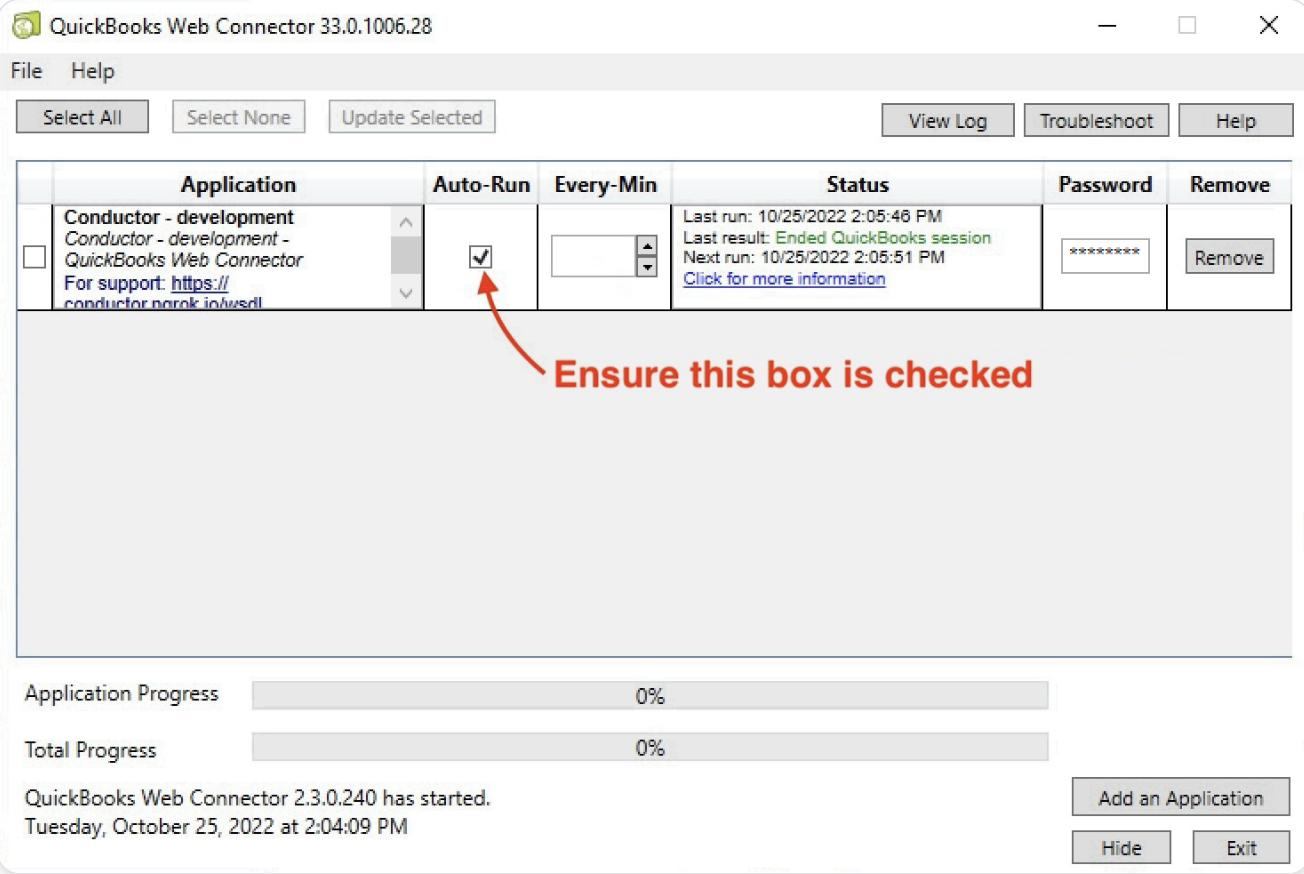
Task: Click the 'Last run: 10/25/2022 2:05:46 PM' text
Action: tap(813, 216)
